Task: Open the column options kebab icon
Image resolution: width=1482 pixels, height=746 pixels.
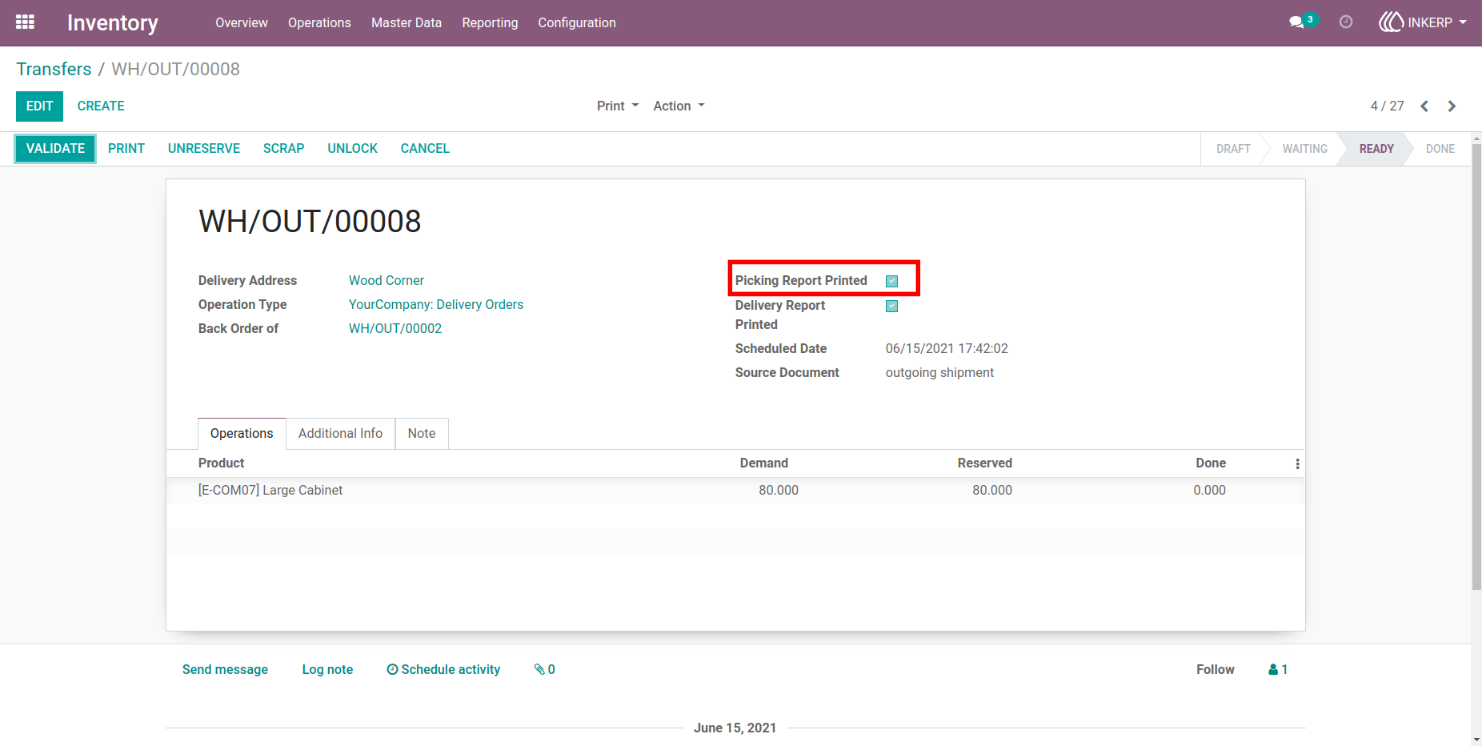Action: coord(1298,464)
